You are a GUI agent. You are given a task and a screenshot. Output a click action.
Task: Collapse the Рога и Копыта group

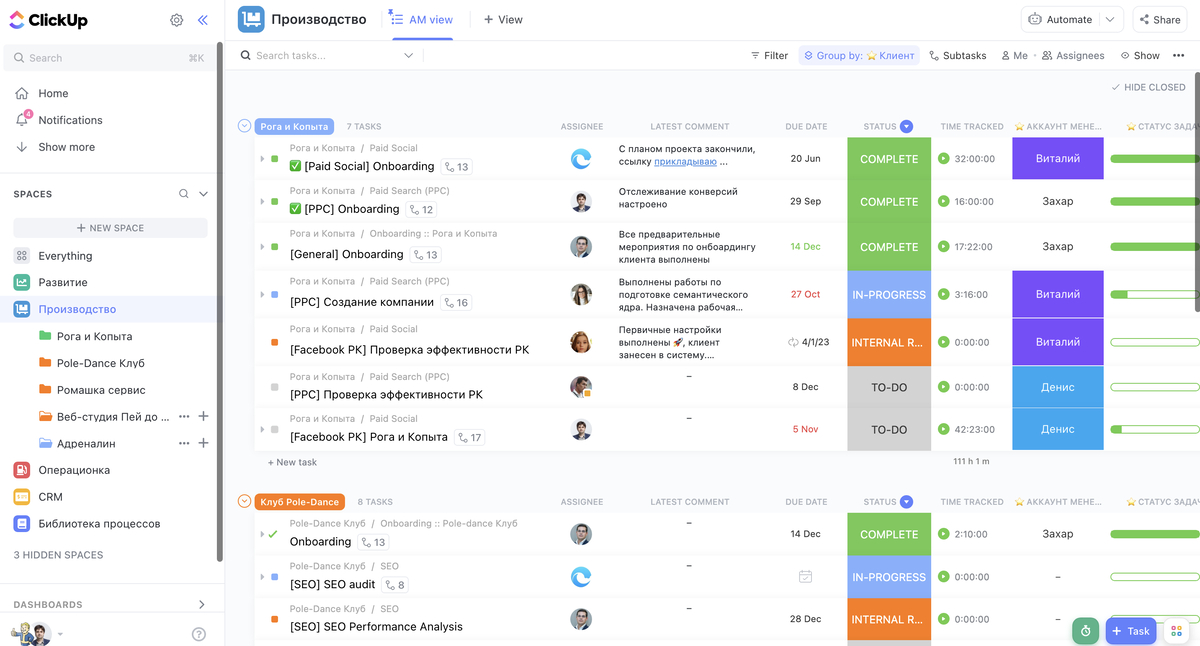tap(244, 126)
